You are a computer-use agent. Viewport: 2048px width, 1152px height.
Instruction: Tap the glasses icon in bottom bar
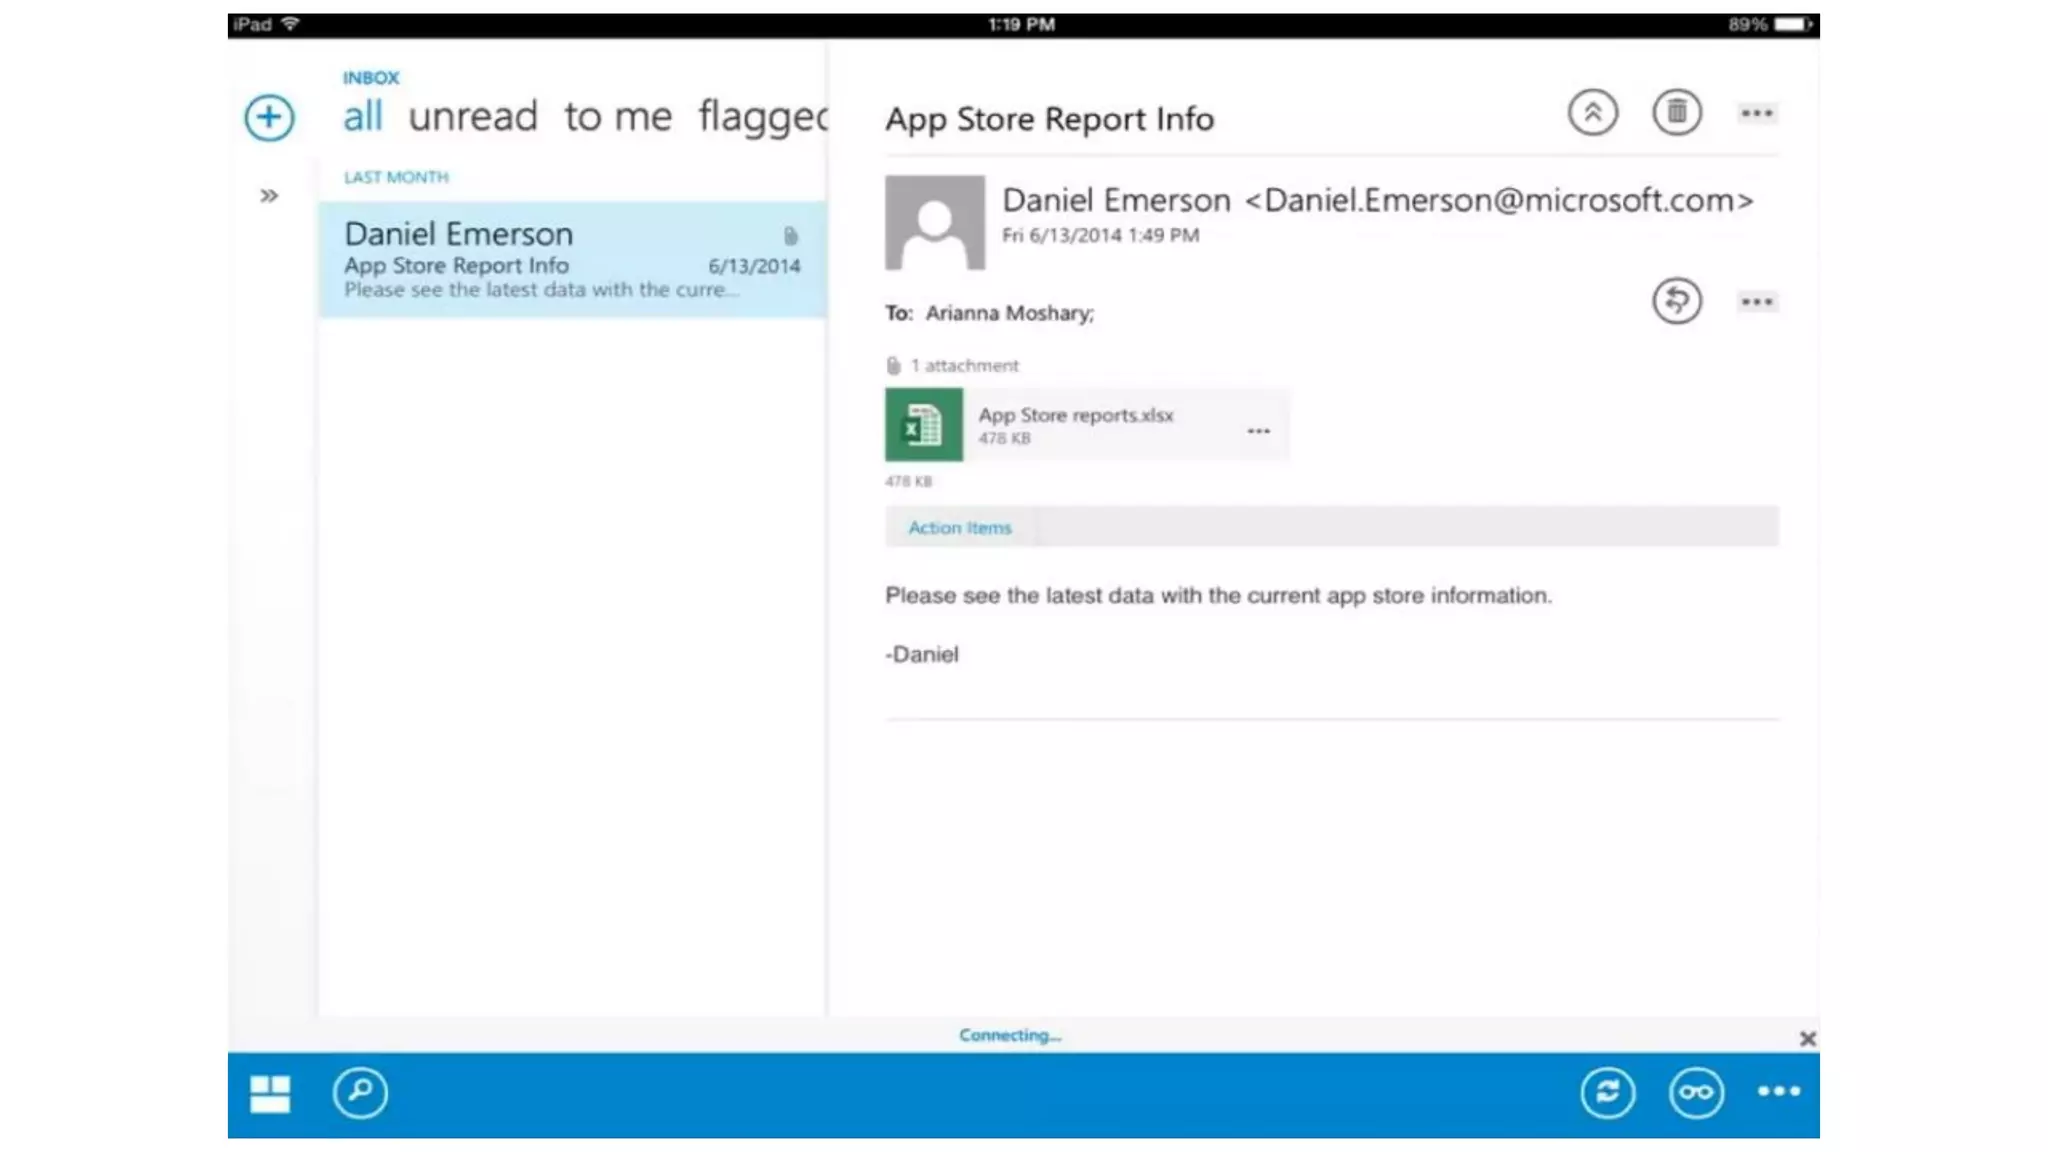pos(1695,1093)
